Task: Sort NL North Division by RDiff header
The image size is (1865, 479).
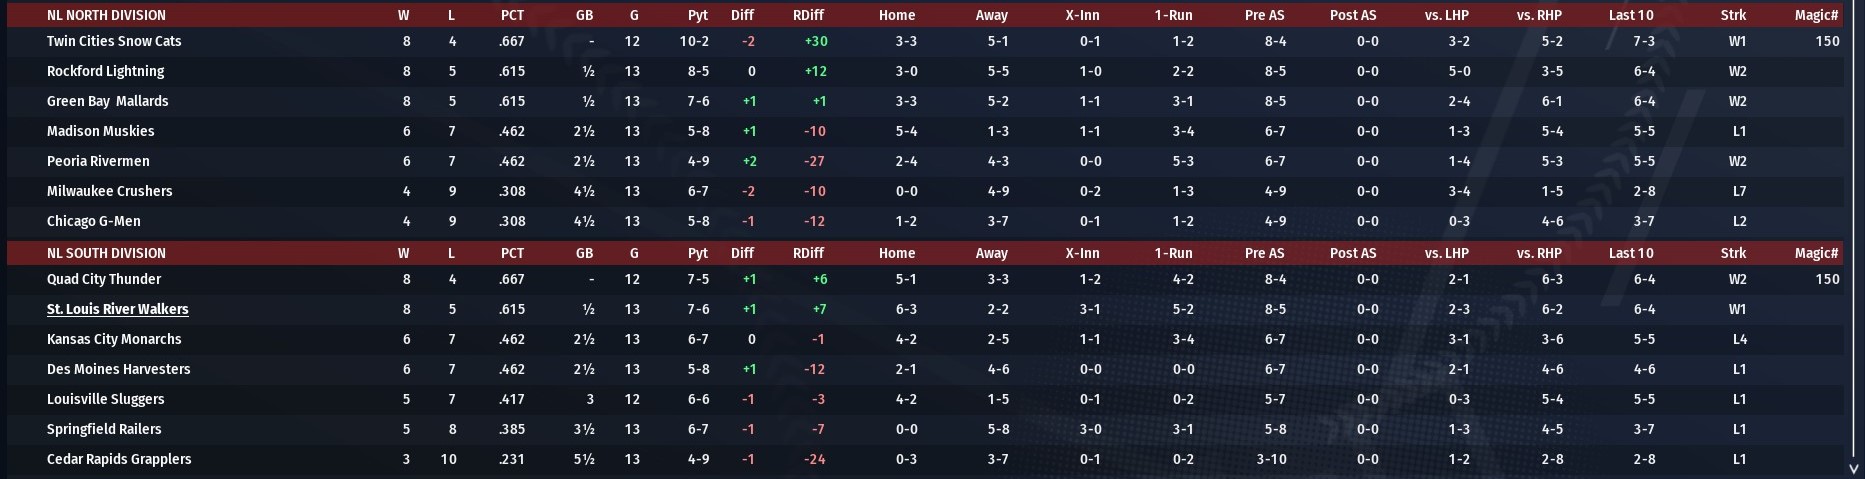Action: 808,16
